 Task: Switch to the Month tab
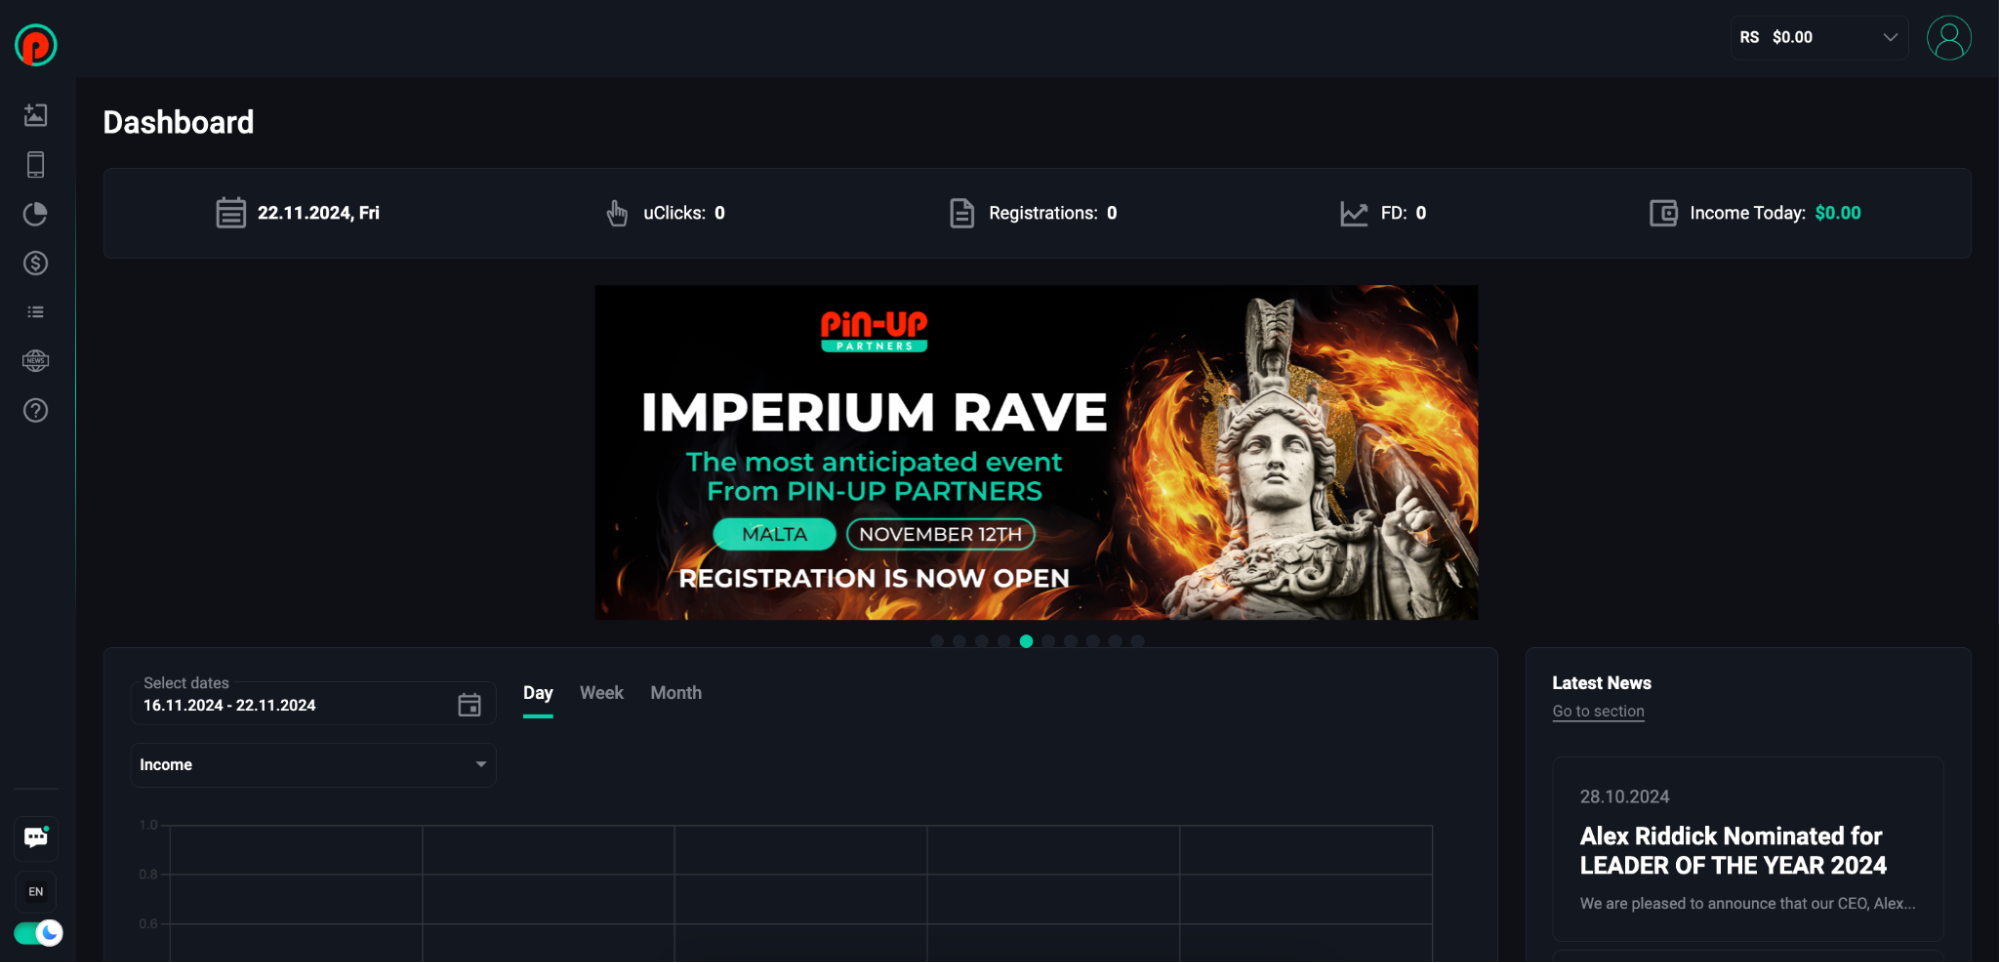[676, 693]
